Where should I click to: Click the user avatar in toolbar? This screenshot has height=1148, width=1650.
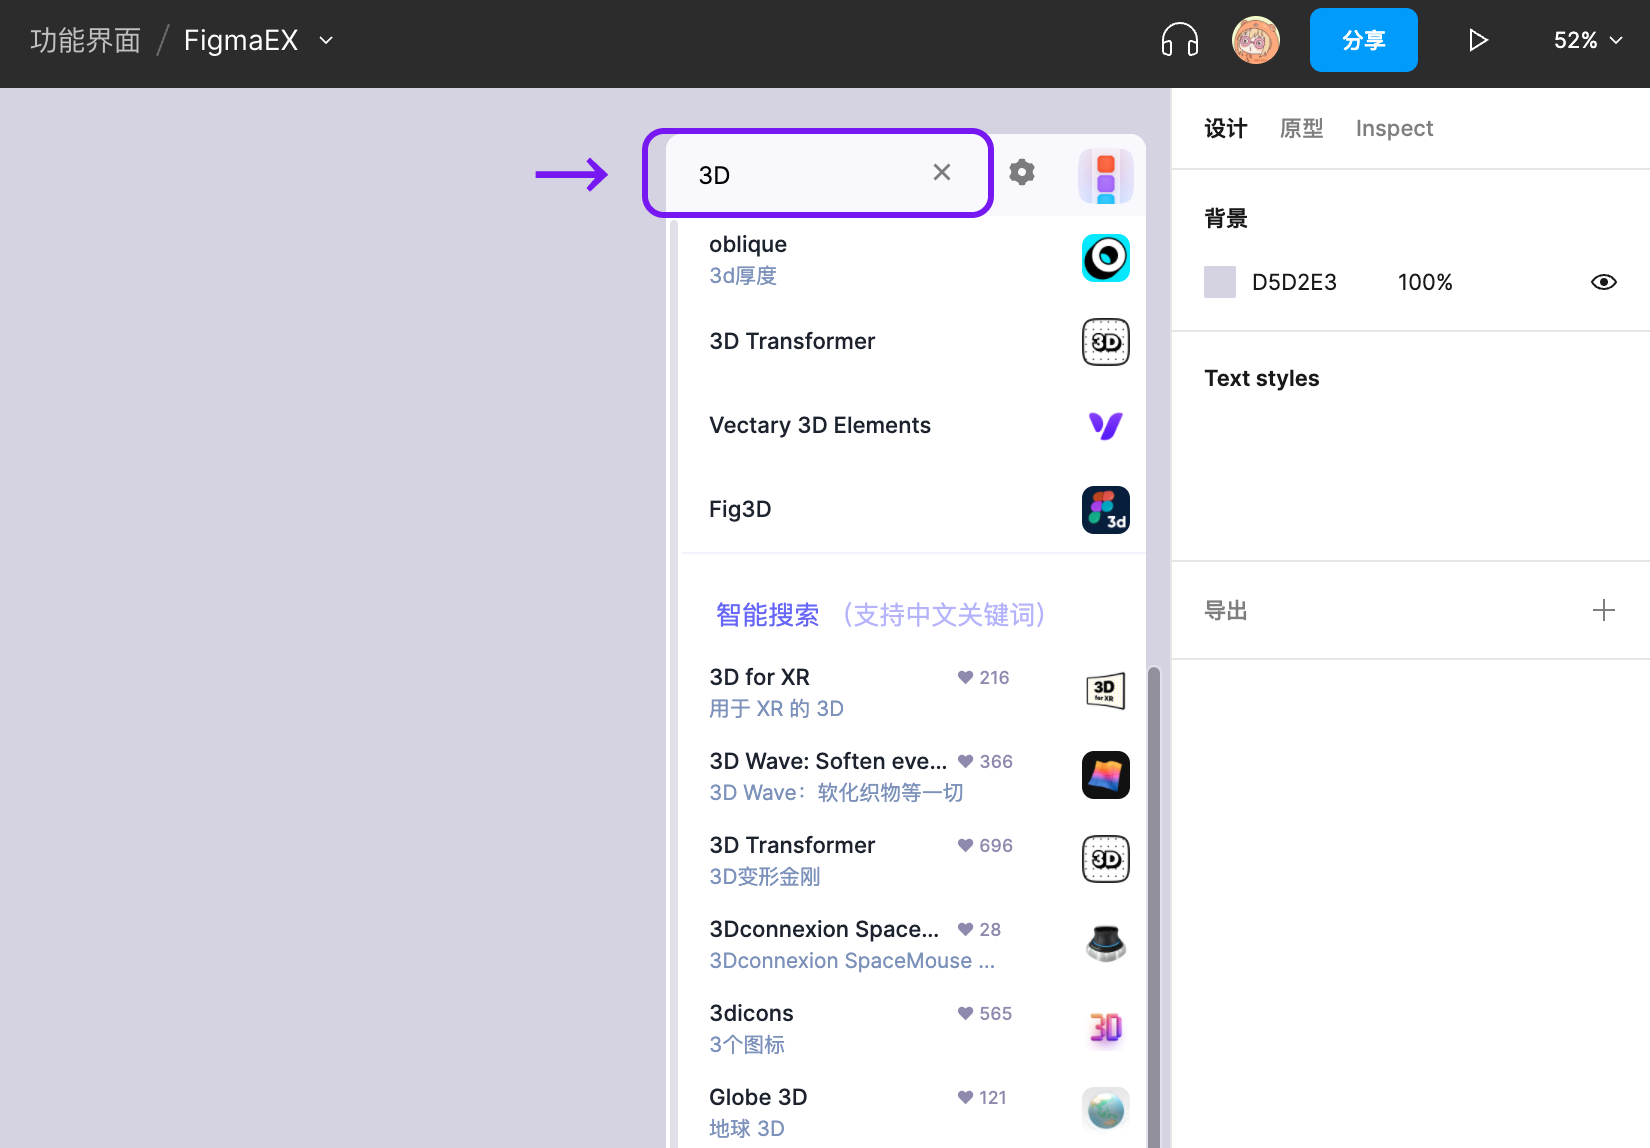1256,40
